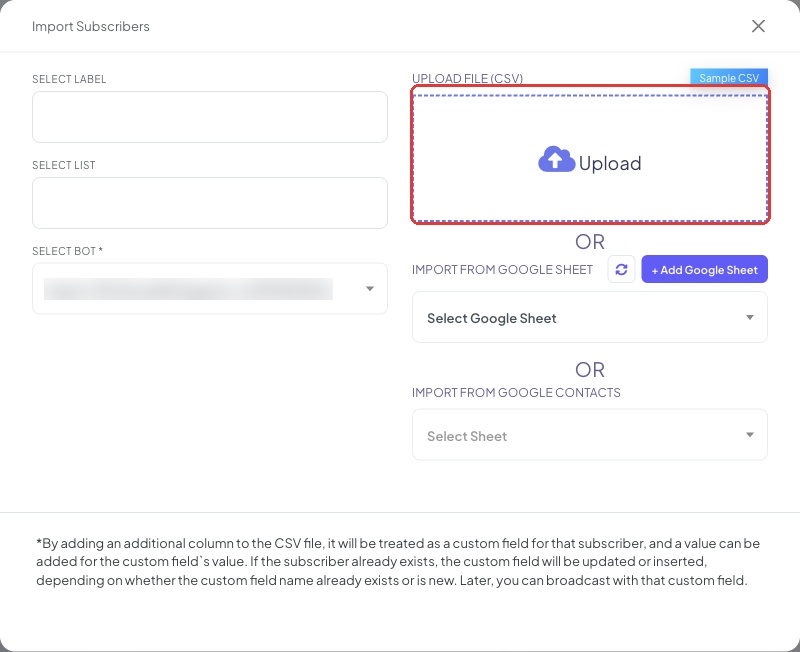
Task: Open the Select Sheet contacts dropdown
Action: [590, 435]
